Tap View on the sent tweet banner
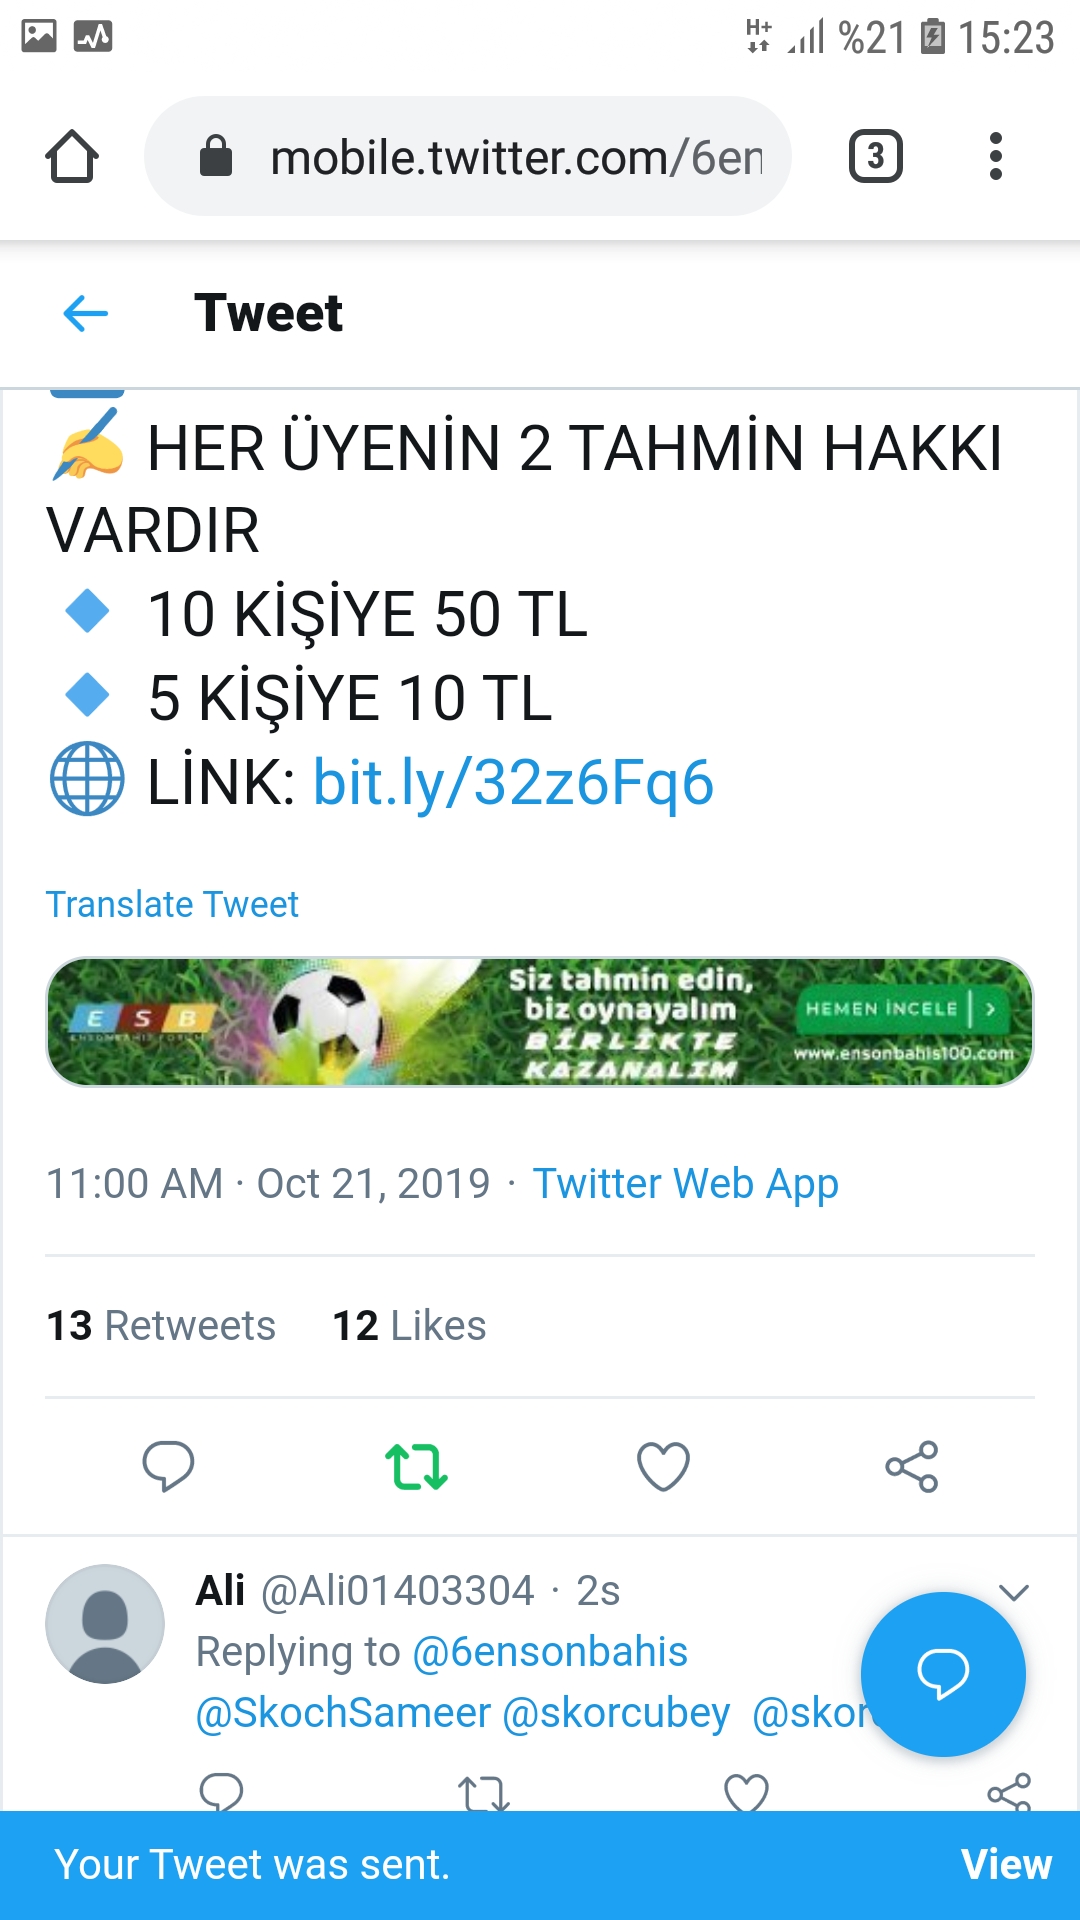The width and height of the screenshot is (1080, 1920). [1006, 1865]
